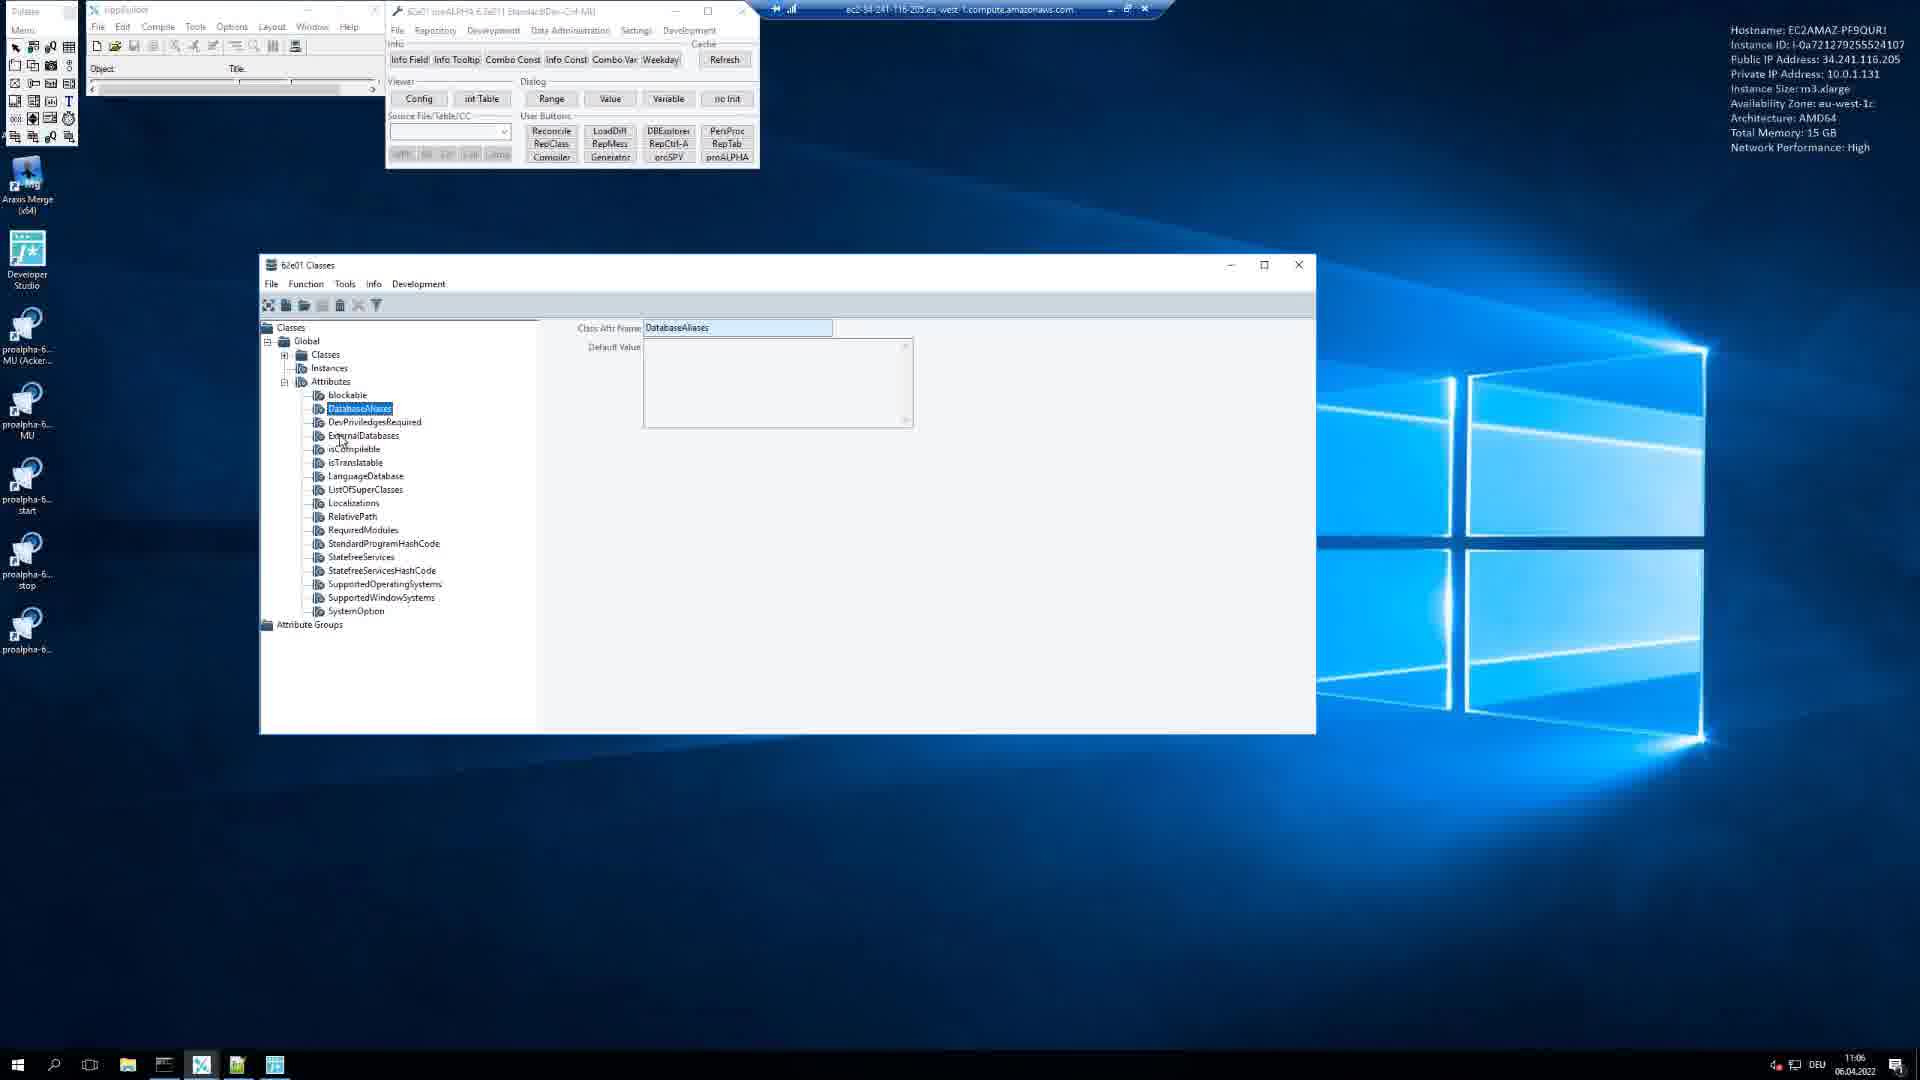
Task: Click the funnel filter icon in the Classes toolbar
Action: 376,305
